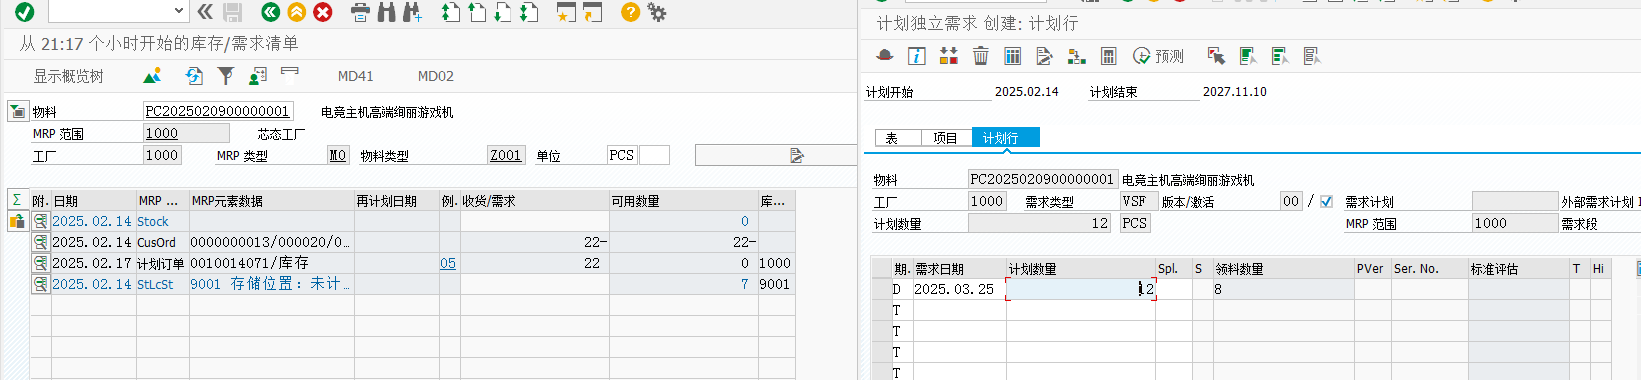This screenshot has width=1641, height=380.
Task: Click exception message link 05
Action: click(x=448, y=263)
